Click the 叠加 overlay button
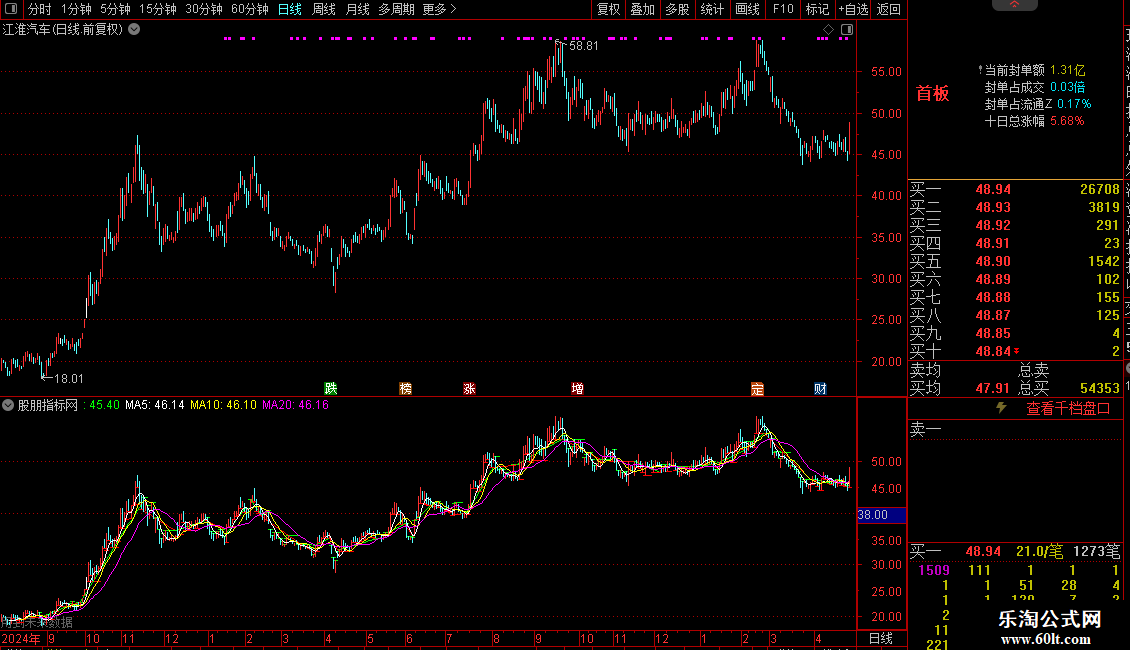This screenshot has width=1130, height=650. pyautogui.click(x=643, y=9)
